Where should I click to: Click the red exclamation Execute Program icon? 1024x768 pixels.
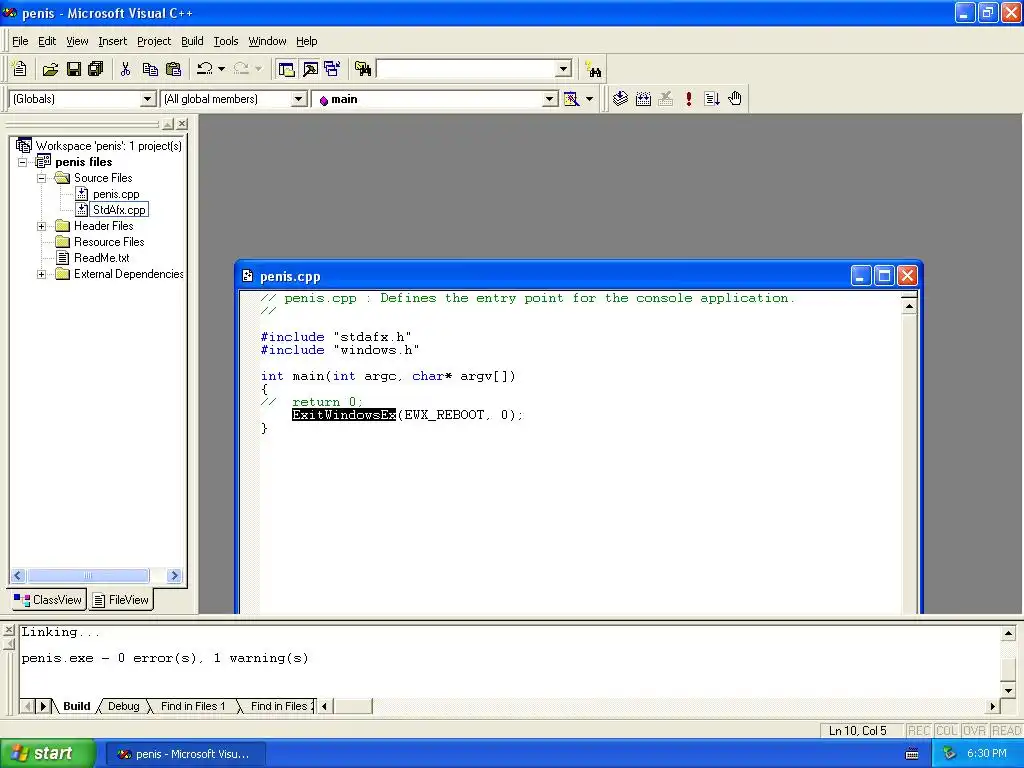click(688, 99)
